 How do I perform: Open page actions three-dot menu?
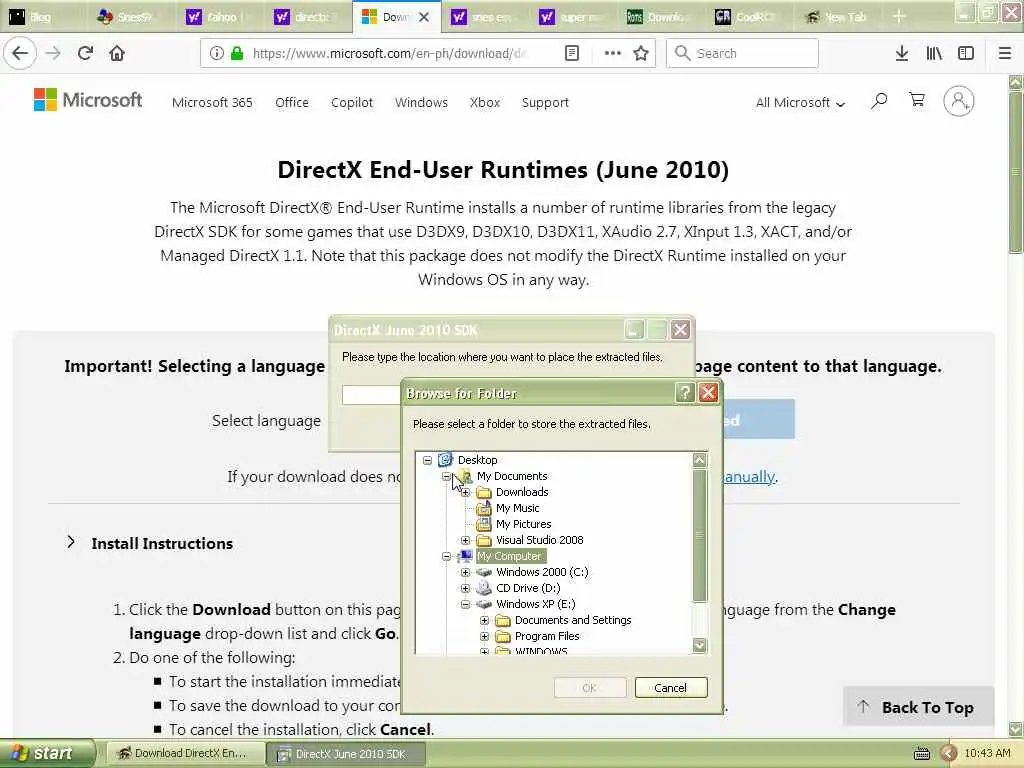[613, 53]
